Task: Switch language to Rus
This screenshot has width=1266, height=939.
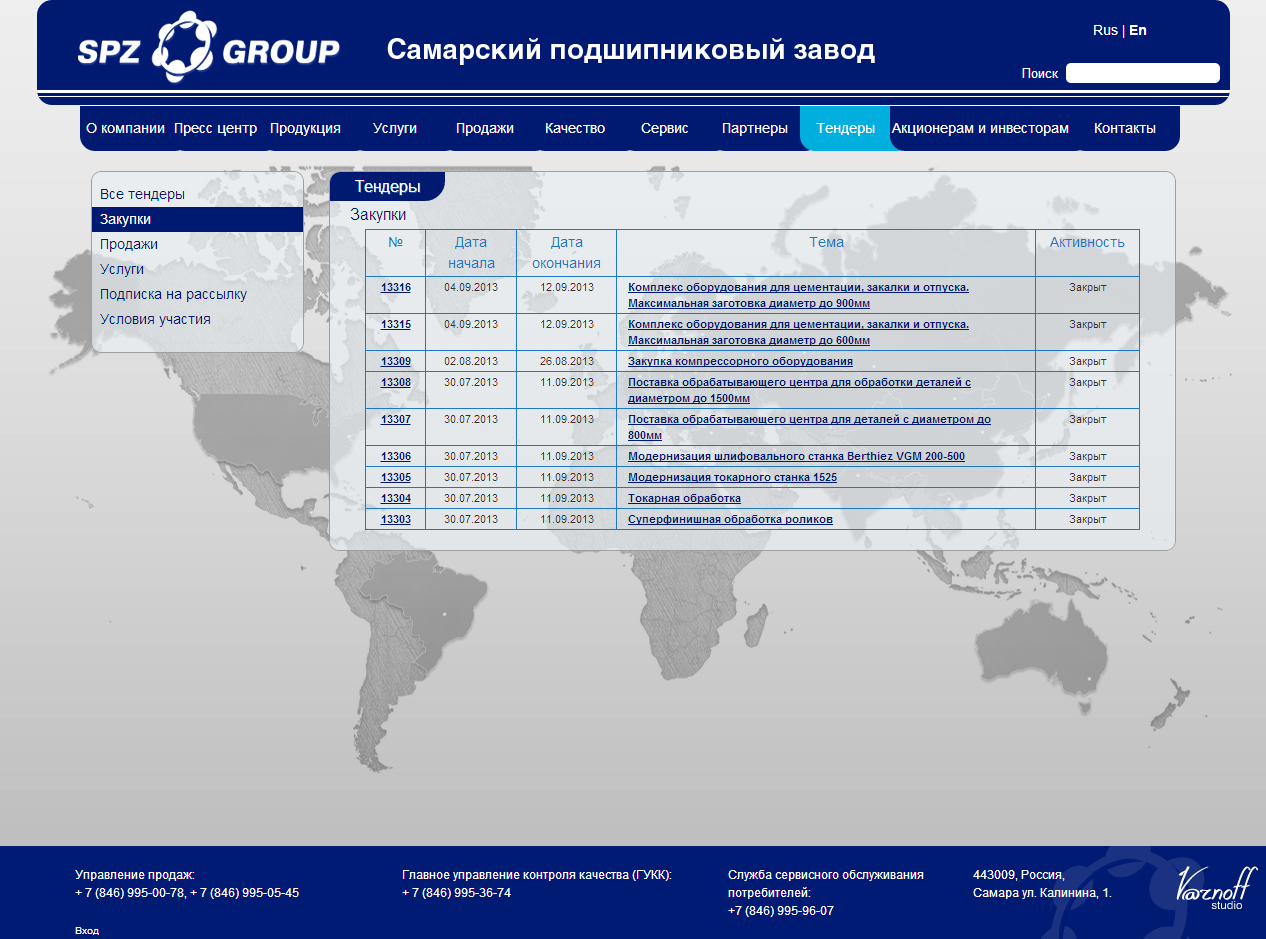Action: [1105, 30]
